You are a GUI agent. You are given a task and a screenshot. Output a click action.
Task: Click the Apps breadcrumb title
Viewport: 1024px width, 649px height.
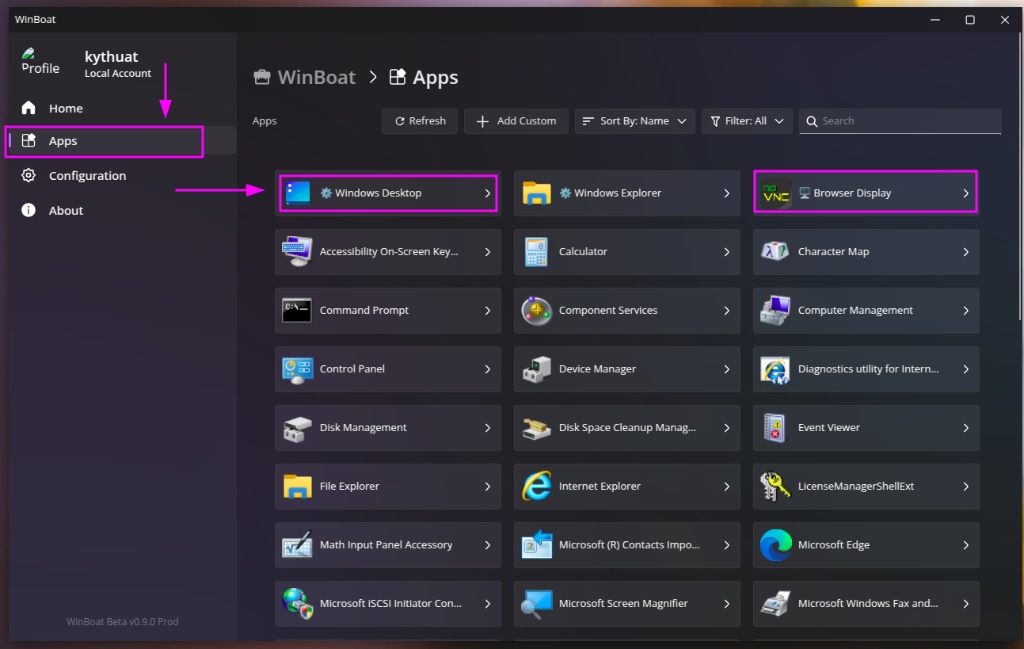coord(435,78)
